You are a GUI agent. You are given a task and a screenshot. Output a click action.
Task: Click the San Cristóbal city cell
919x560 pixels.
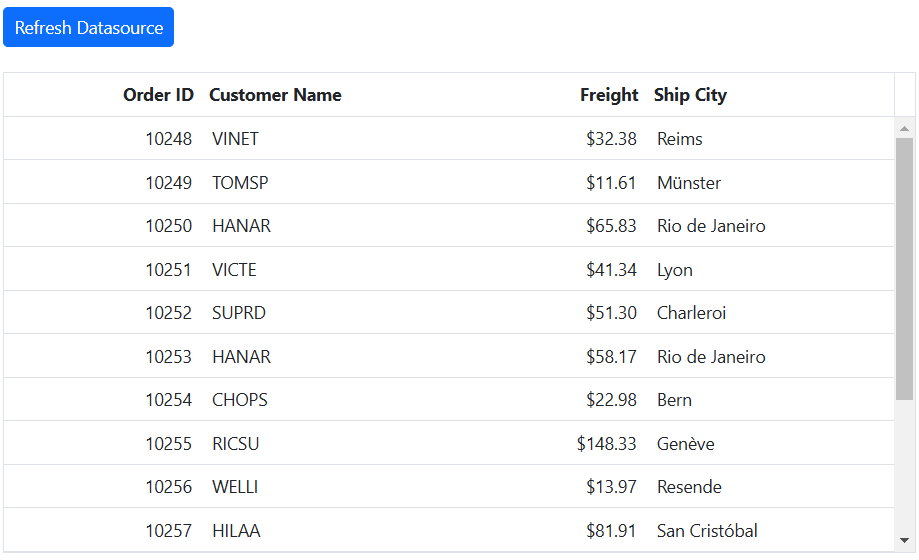tap(707, 531)
